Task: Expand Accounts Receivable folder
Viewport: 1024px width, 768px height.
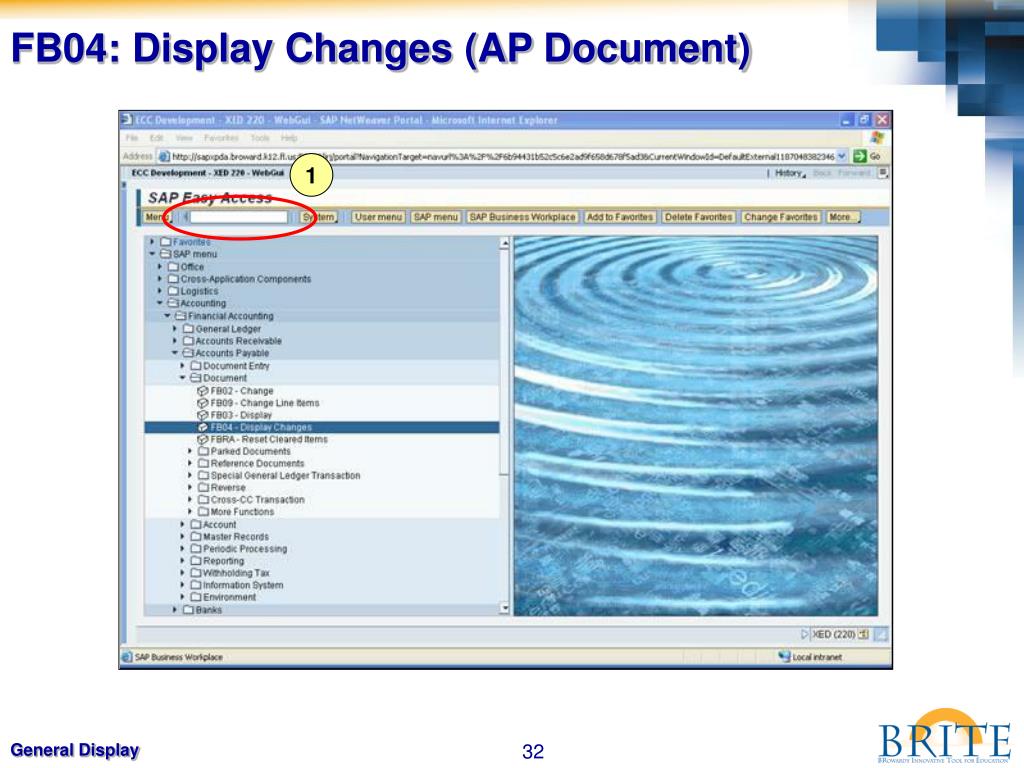Action: pyautogui.click(x=175, y=341)
